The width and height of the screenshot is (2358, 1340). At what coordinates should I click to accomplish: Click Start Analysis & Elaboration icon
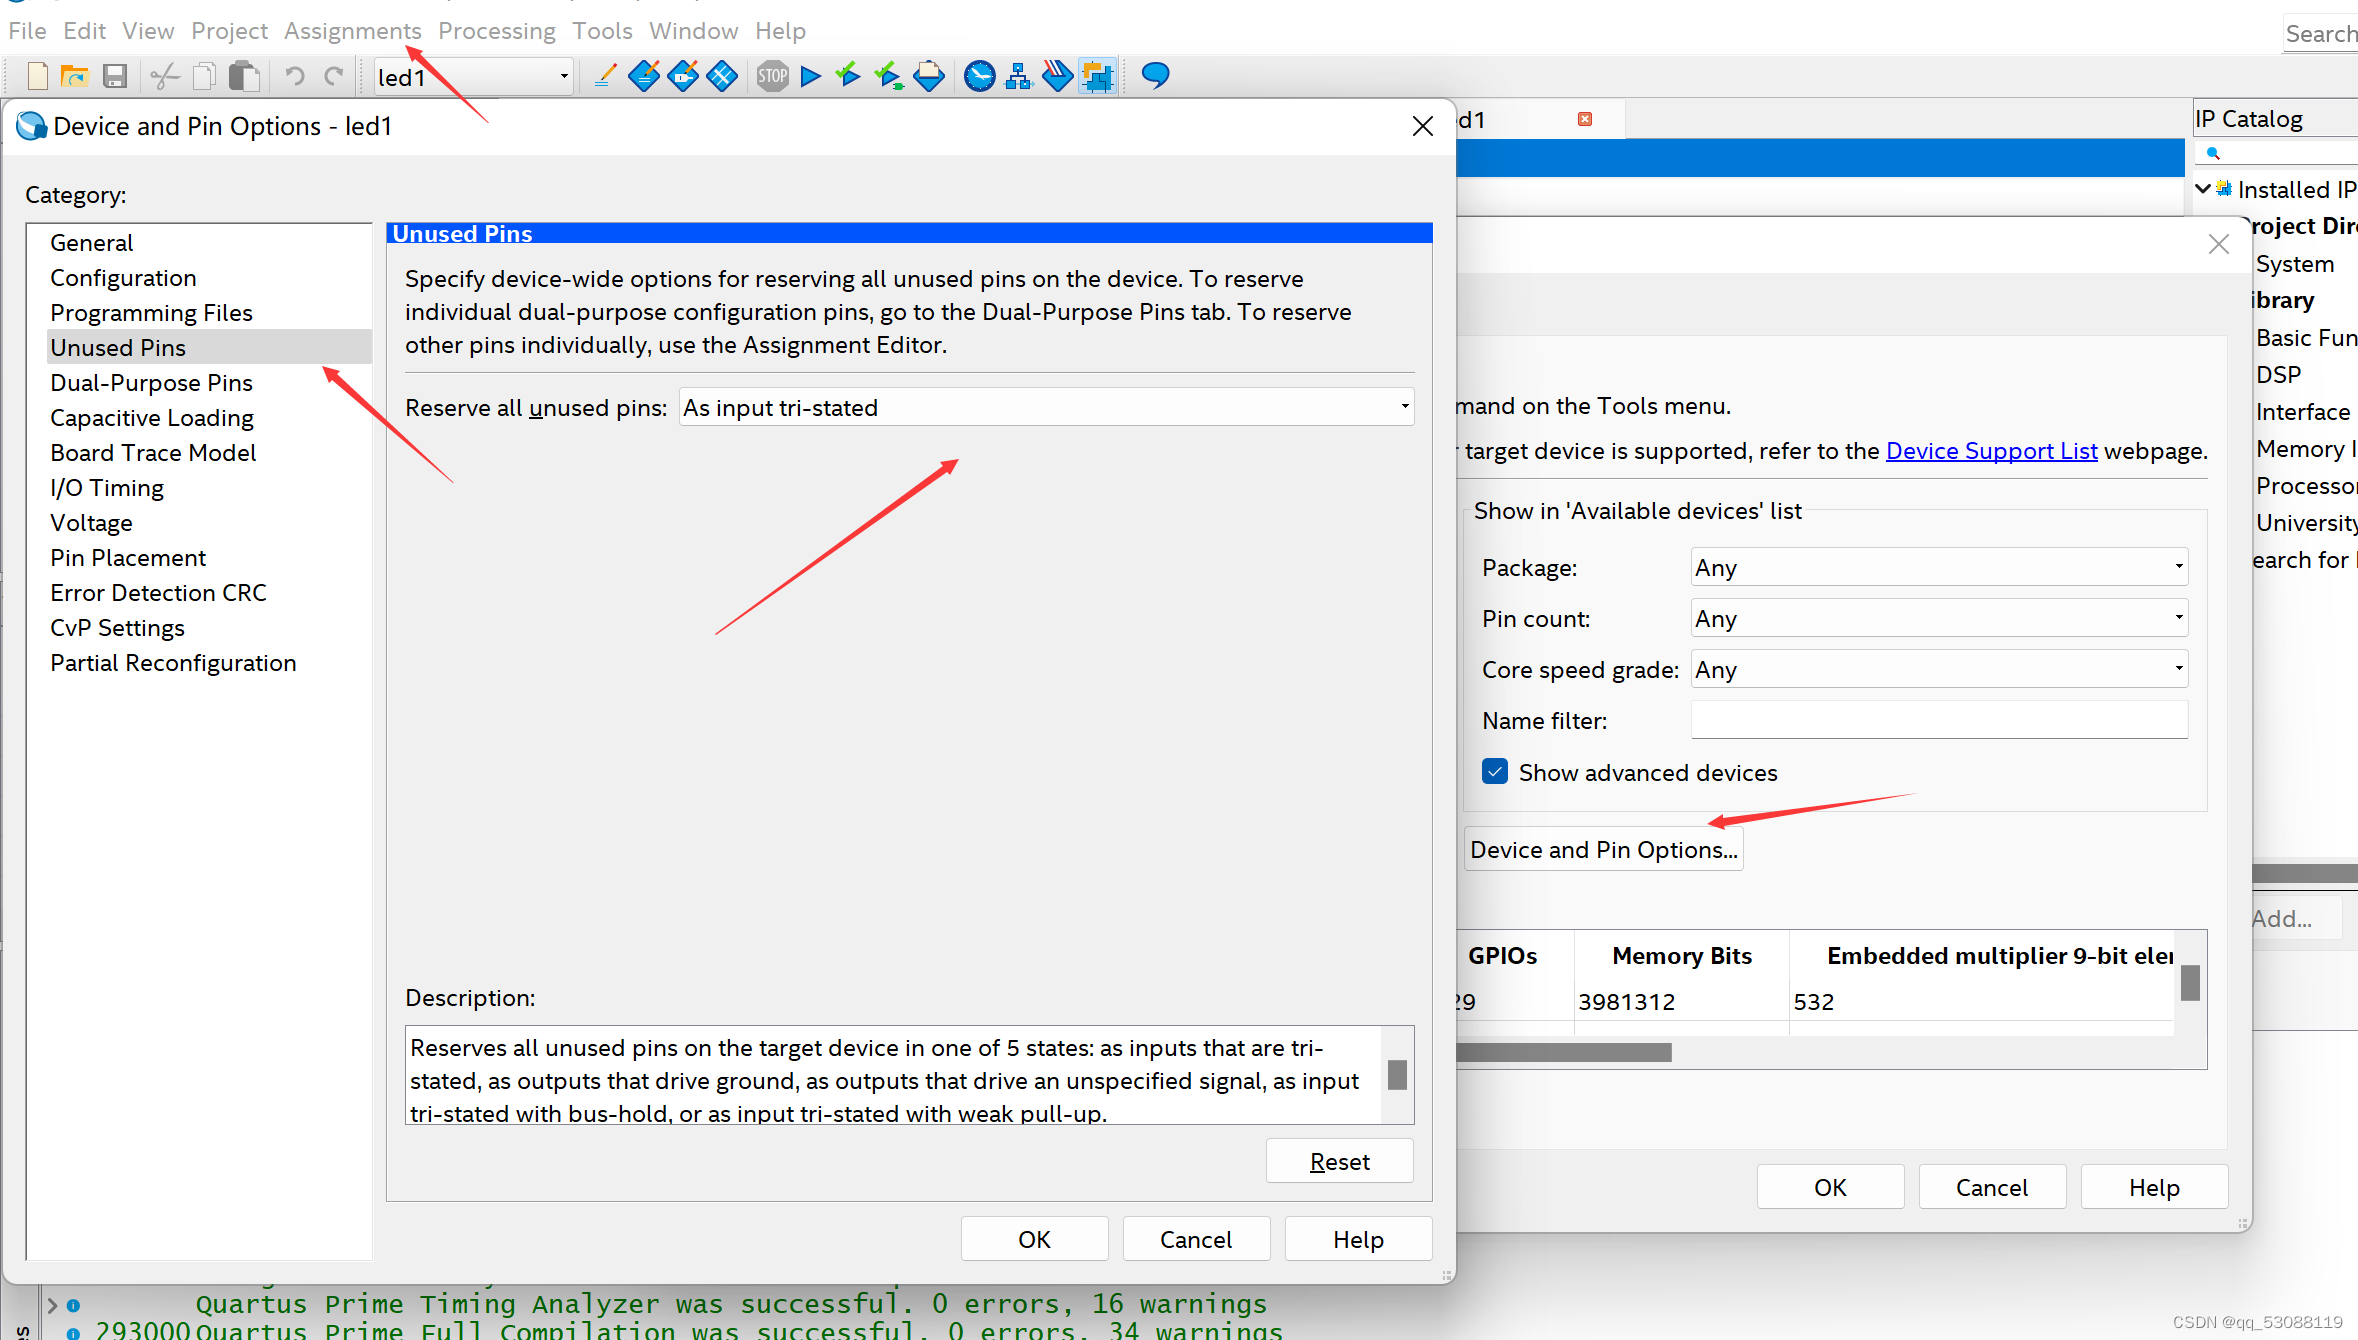click(848, 75)
